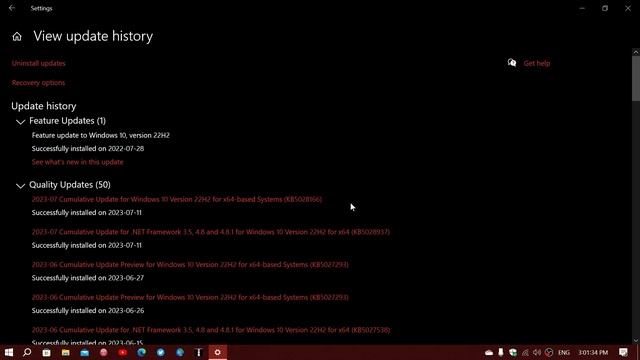Go back with the Settings back arrow
The height and width of the screenshot is (360, 640).
[x=12, y=8]
